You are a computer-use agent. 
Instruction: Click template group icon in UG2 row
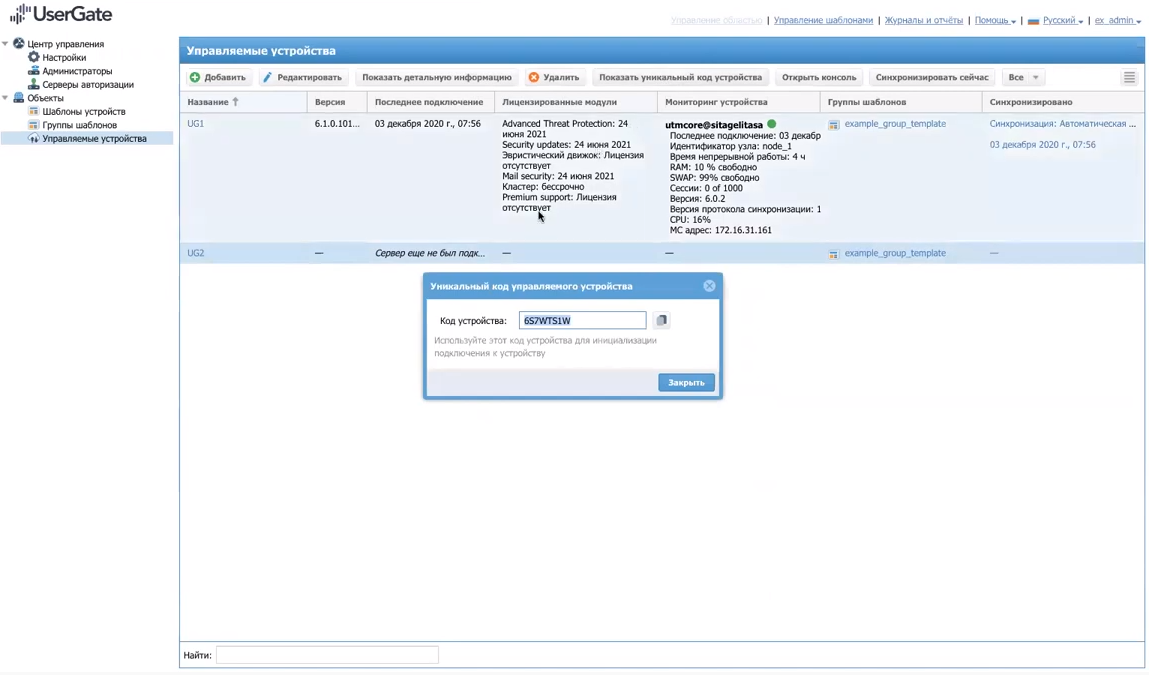[x=834, y=254]
